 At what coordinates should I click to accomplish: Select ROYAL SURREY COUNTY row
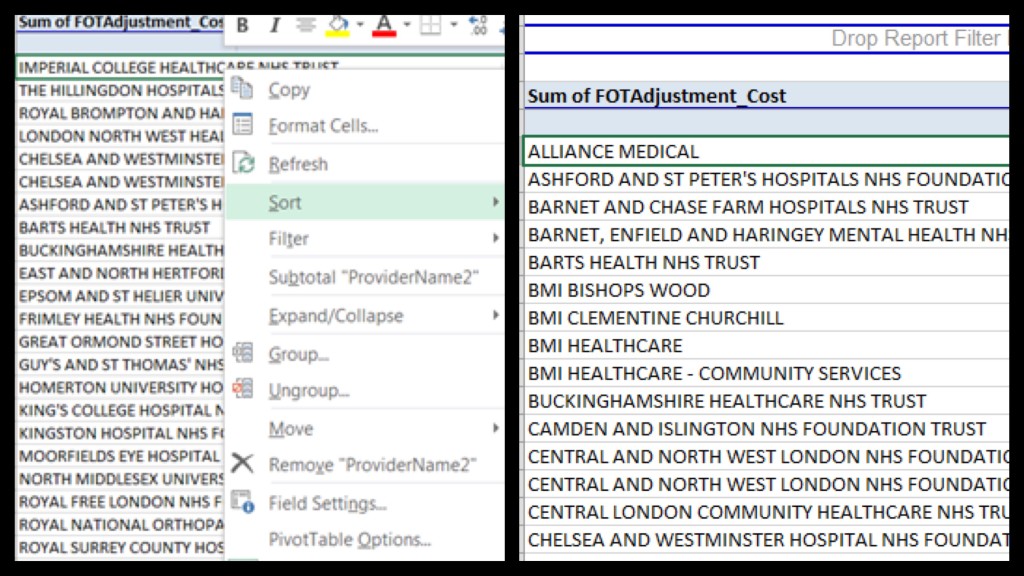121,547
